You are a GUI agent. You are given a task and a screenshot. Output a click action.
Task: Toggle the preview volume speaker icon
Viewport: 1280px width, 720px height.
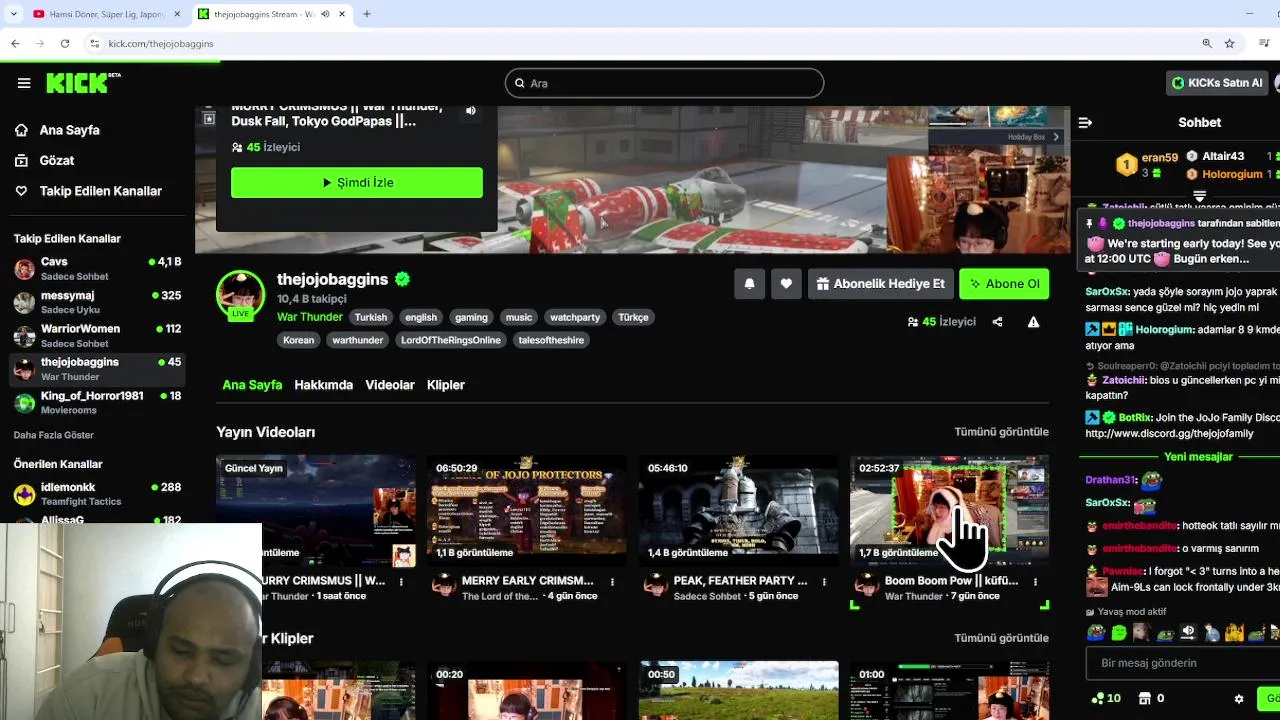point(471,111)
